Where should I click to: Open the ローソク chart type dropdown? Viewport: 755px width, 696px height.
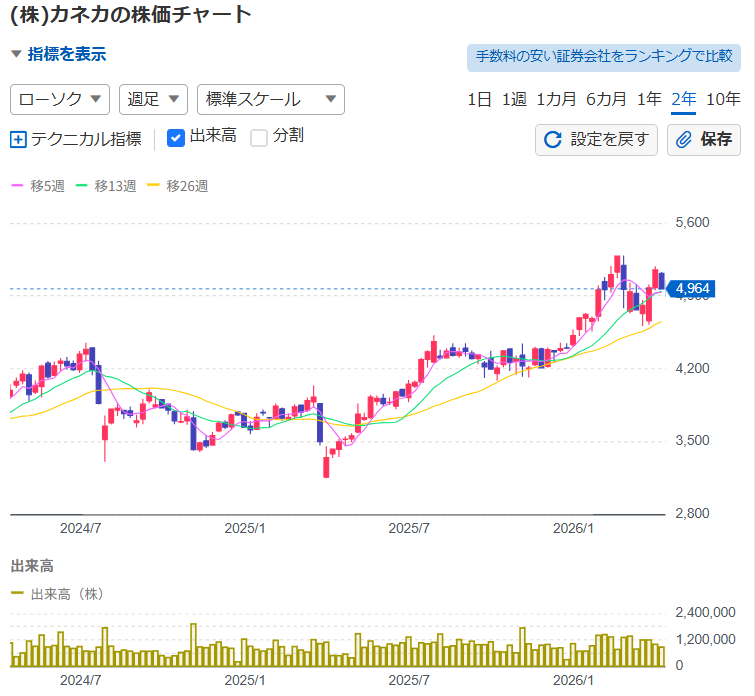59,99
